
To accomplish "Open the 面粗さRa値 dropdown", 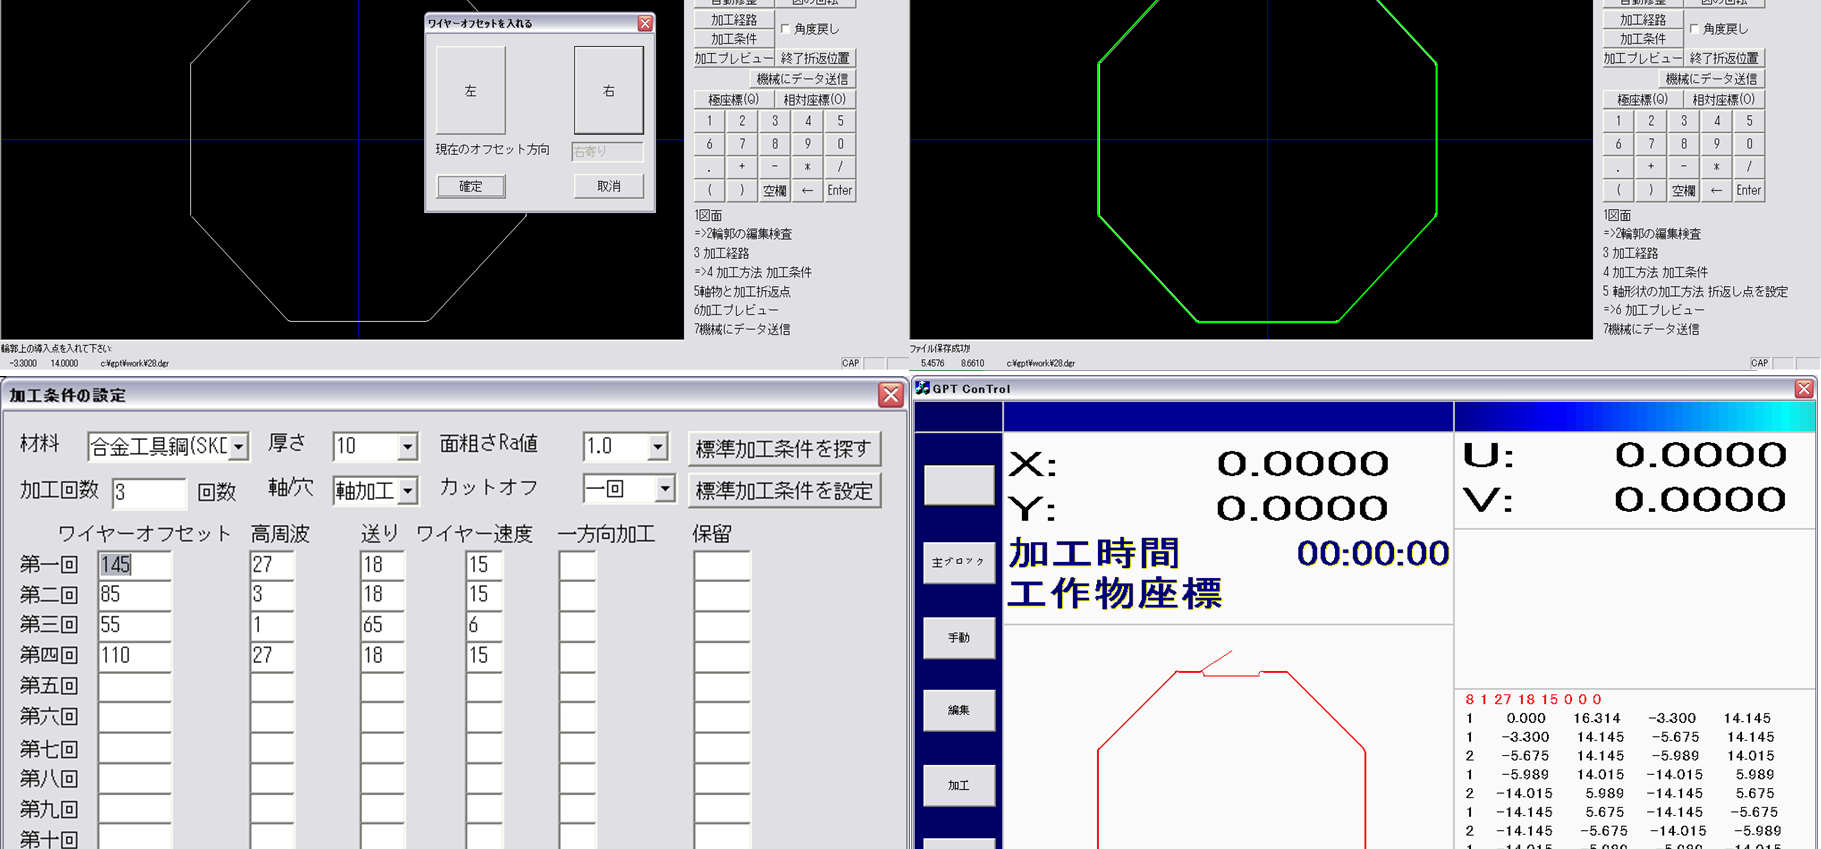I will [657, 447].
